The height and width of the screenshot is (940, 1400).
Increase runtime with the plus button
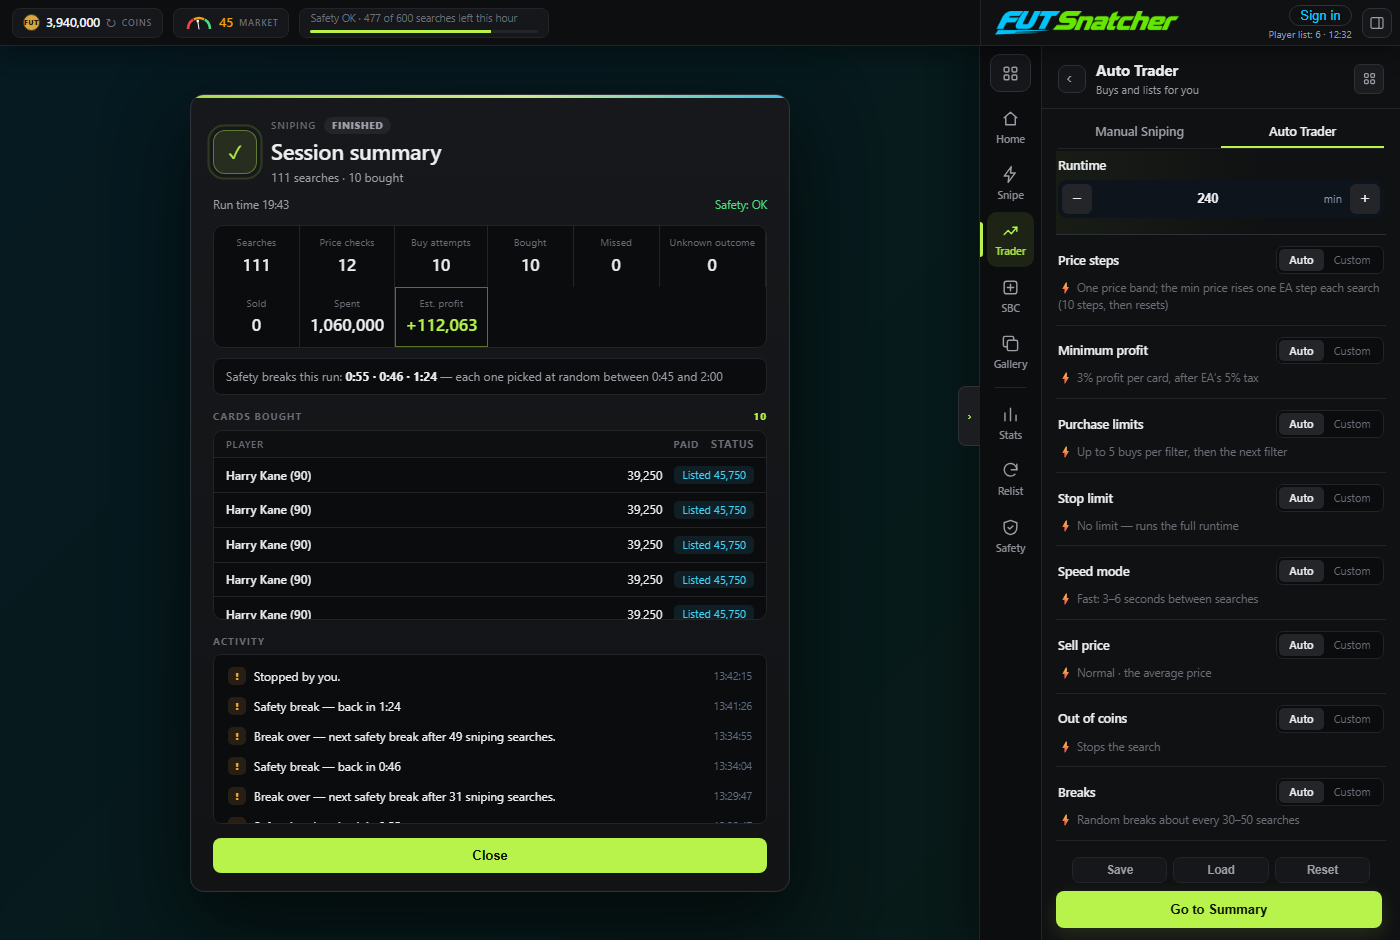point(1365,198)
